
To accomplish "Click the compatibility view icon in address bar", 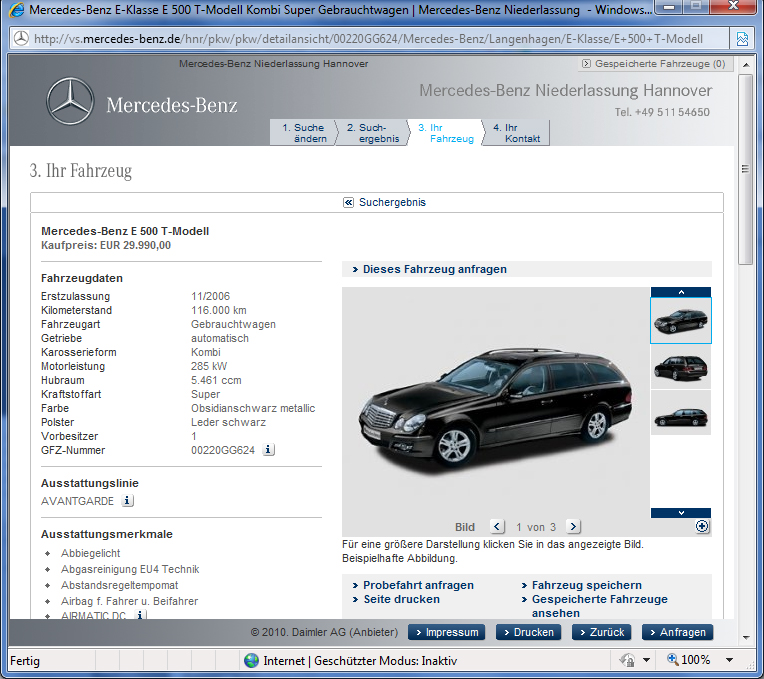I will (x=742, y=38).
